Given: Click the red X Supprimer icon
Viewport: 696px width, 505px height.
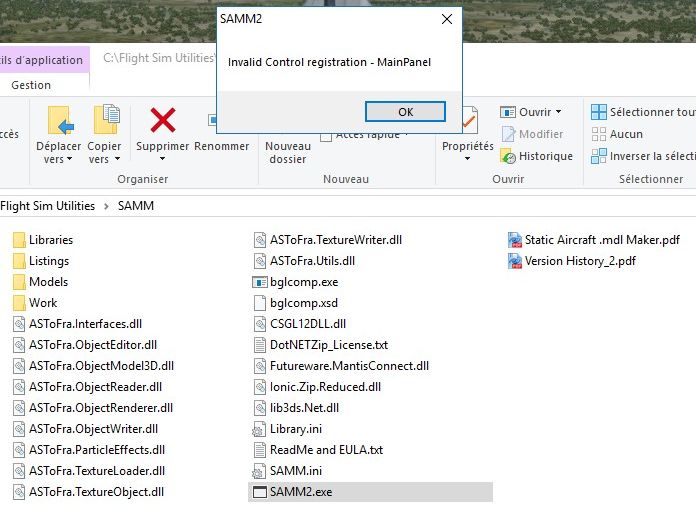Looking at the screenshot, I should (162, 120).
